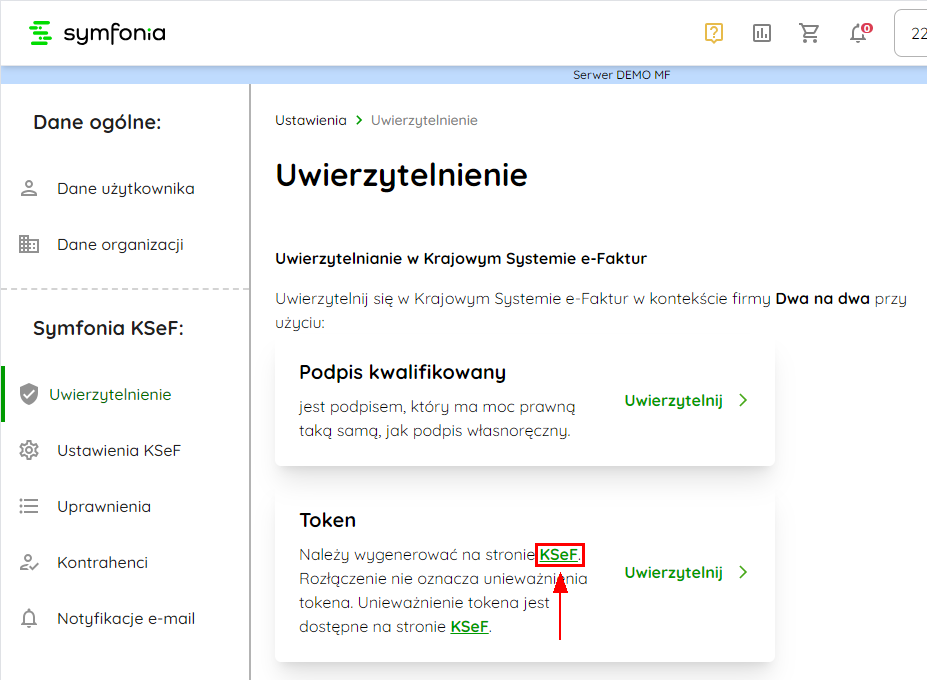Screen dimensions: 927x680
Task: Show notifications via bell icon
Action: click(858, 34)
